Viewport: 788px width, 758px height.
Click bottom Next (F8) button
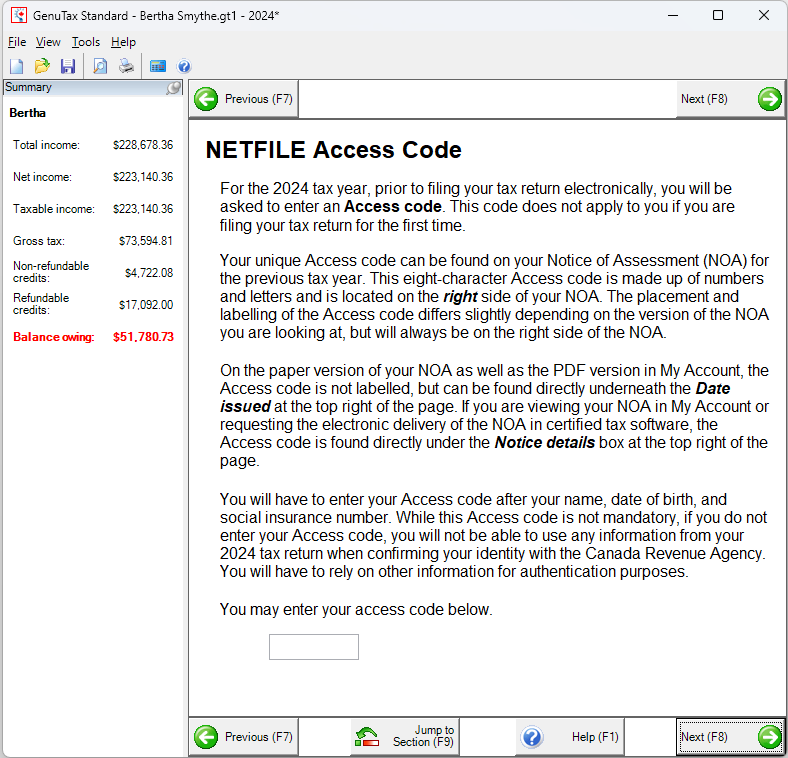click(730, 737)
